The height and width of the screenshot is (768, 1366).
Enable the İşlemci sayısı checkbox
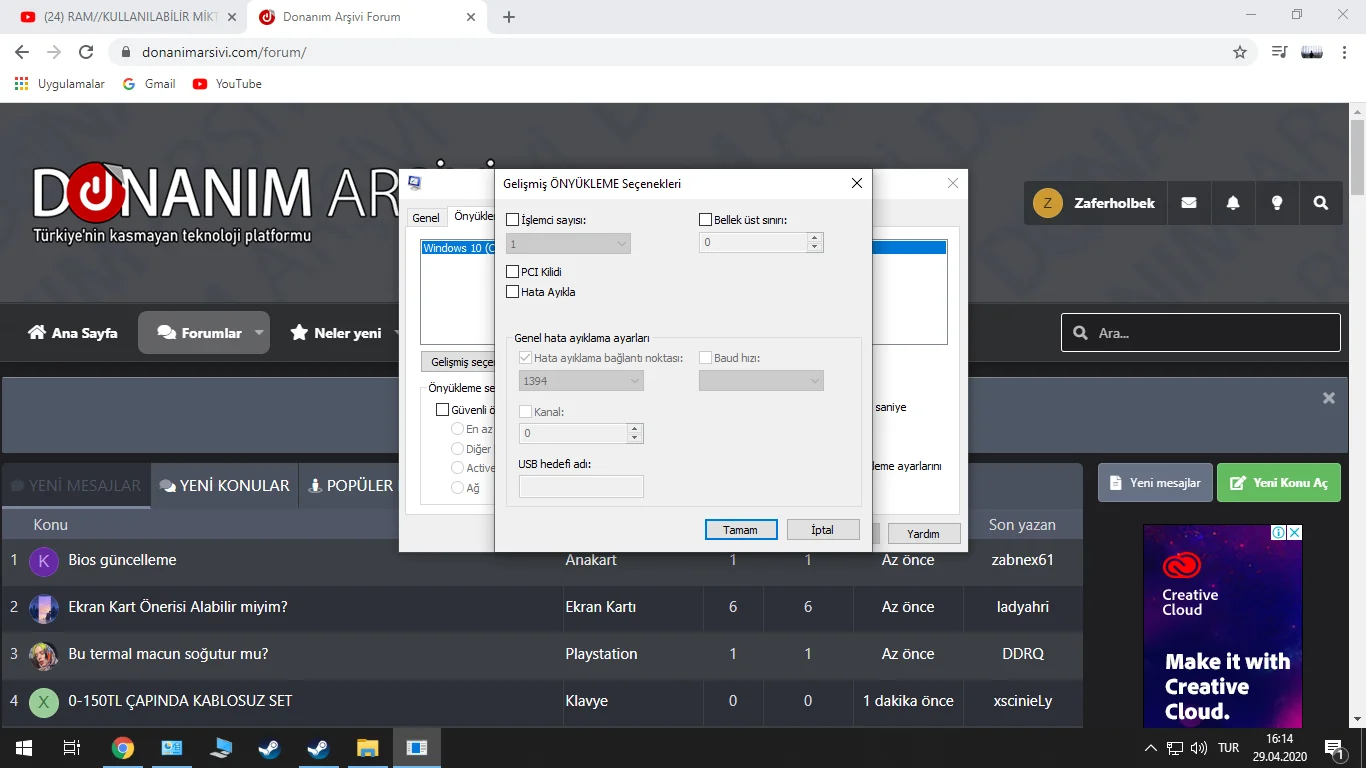point(513,220)
